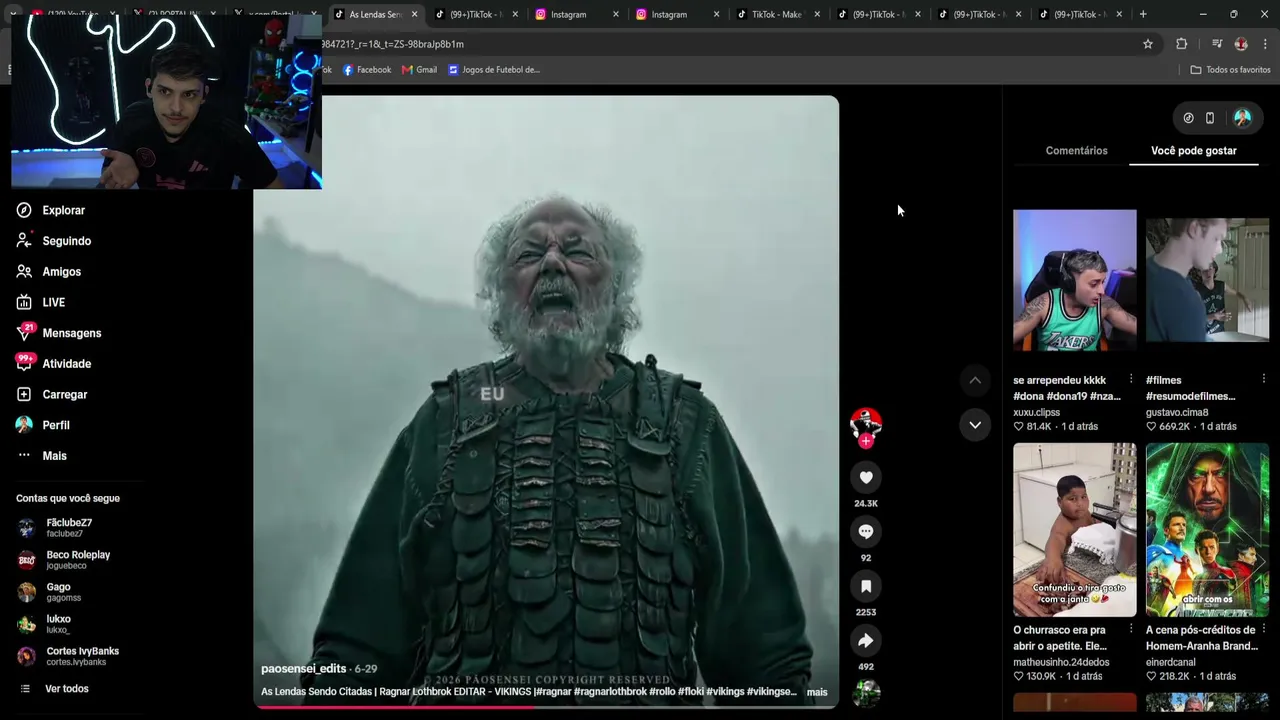Open the Homem-Aranha post-credits thumbnail
This screenshot has height=720, width=1280.
point(1207,530)
